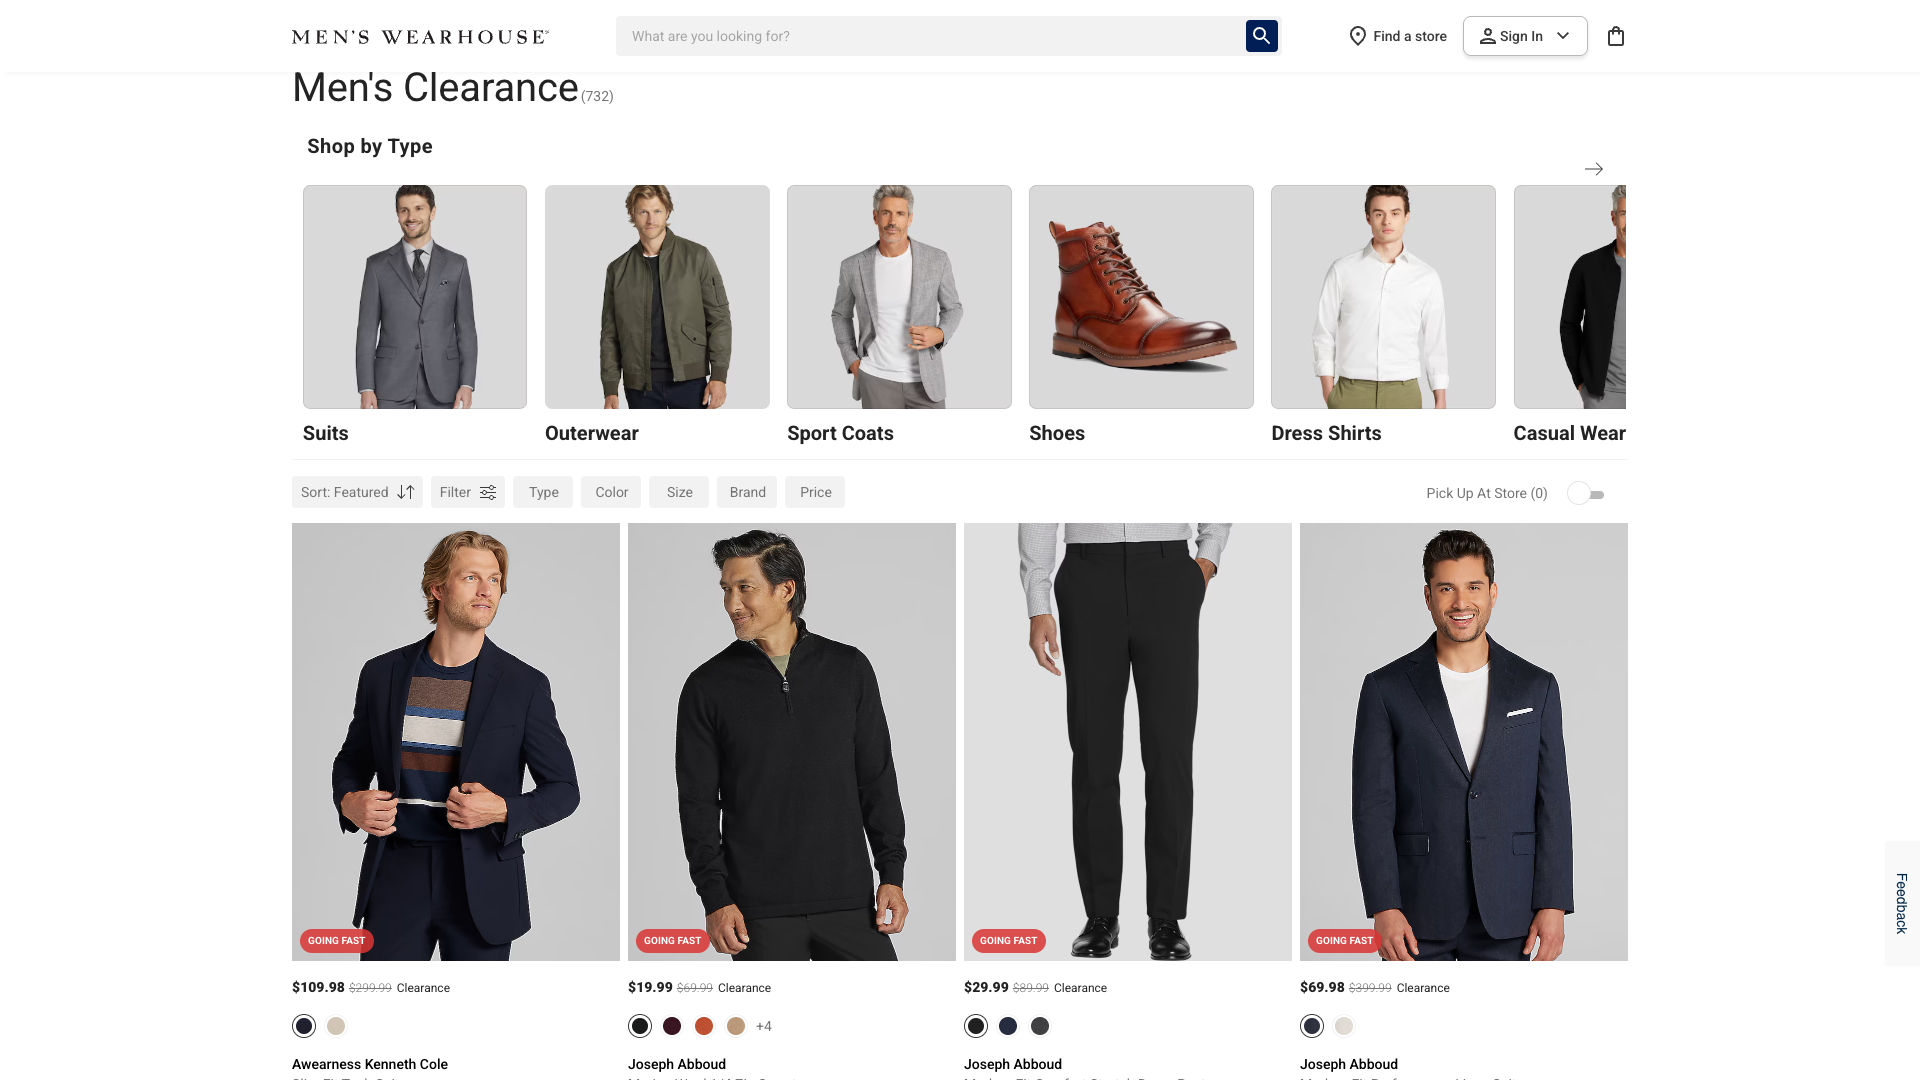Open the Shoes category thumbnail
This screenshot has height=1080, width=1920.
click(x=1141, y=297)
